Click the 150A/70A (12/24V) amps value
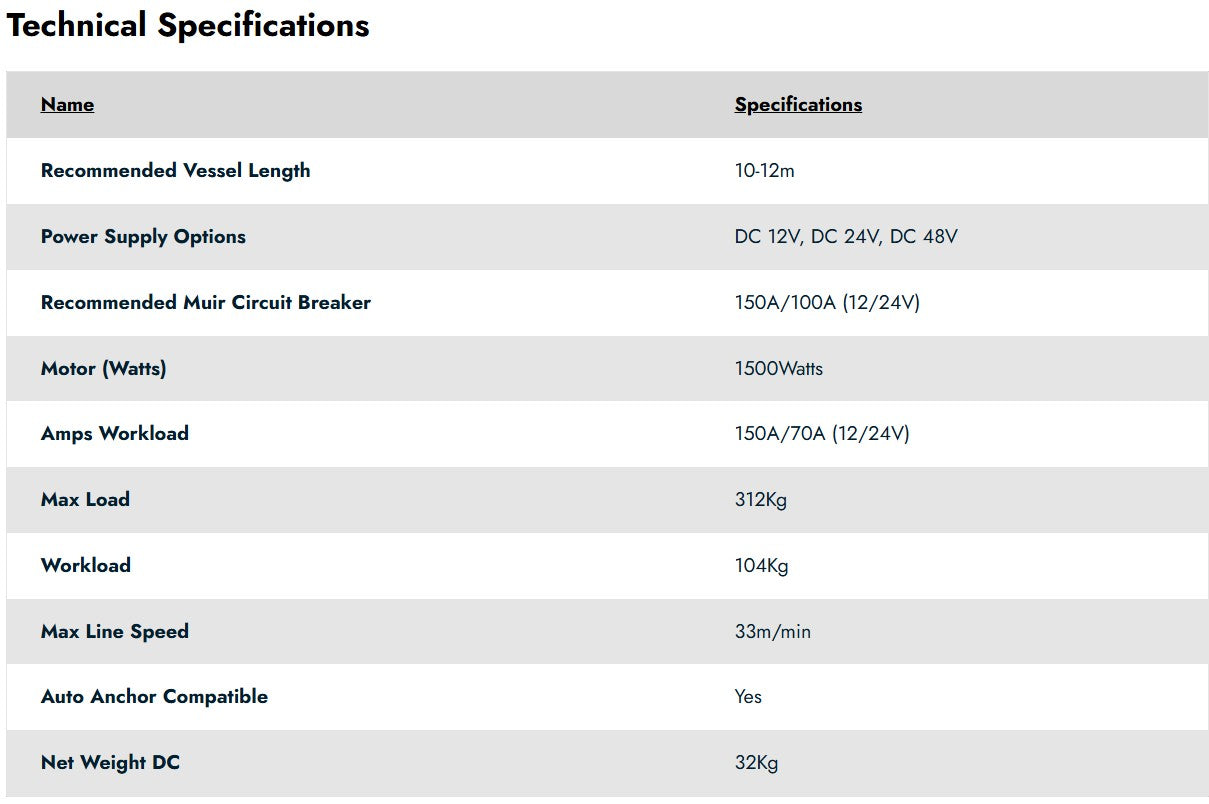The height and width of the screenshot is (804, 1209). point(822,434)
